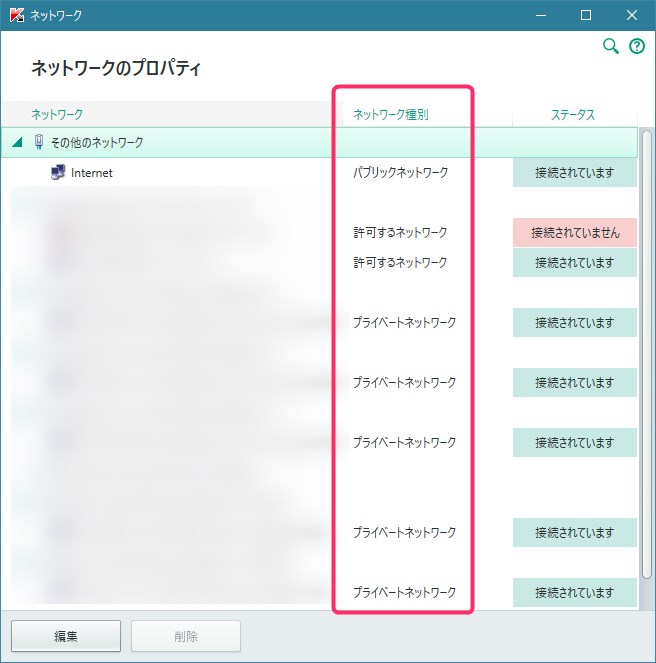
Task: Click the 接続されていません status cell
Action: [575, 233]
